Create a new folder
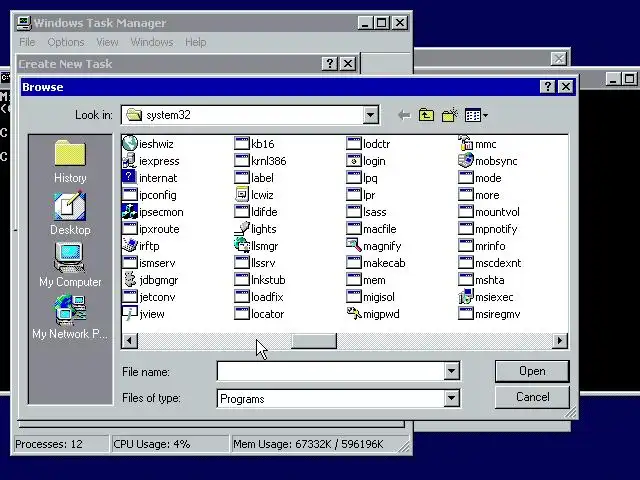 449,115
